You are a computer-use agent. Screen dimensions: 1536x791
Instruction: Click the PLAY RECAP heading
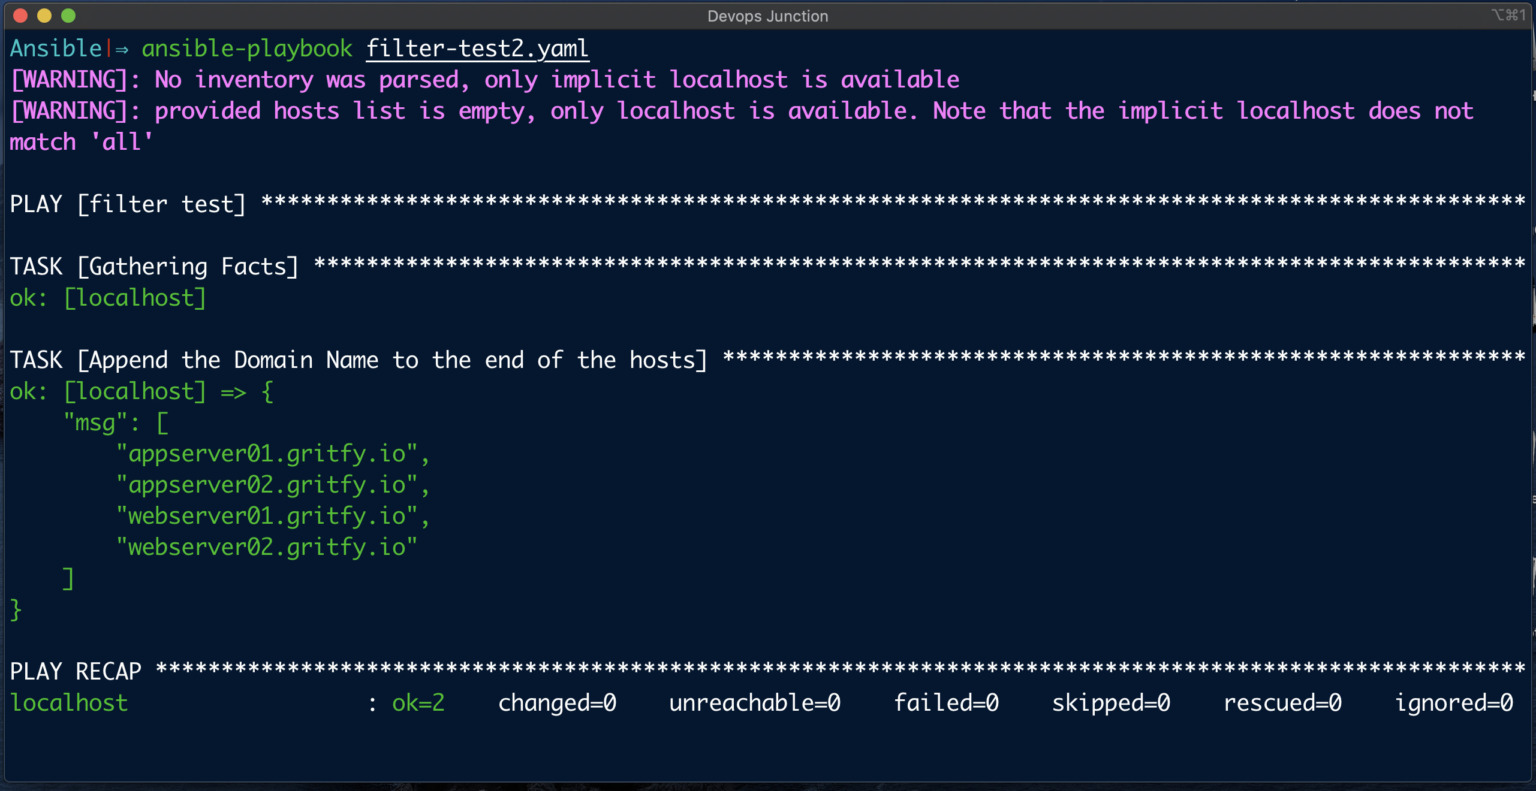[75, 671]
